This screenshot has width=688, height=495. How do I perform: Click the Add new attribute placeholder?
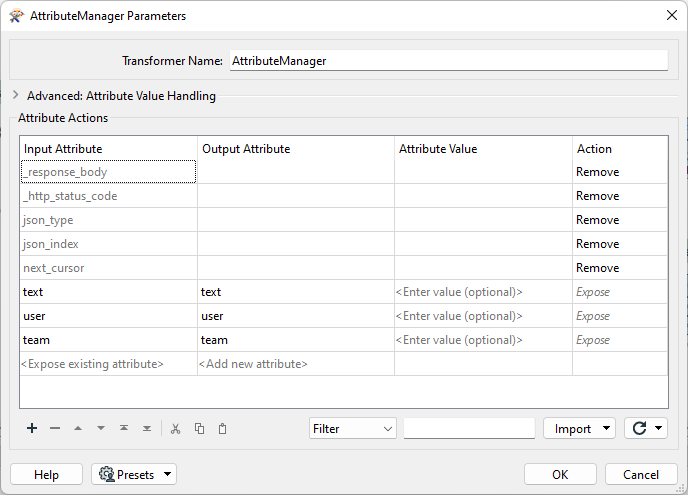click(296, 364)
